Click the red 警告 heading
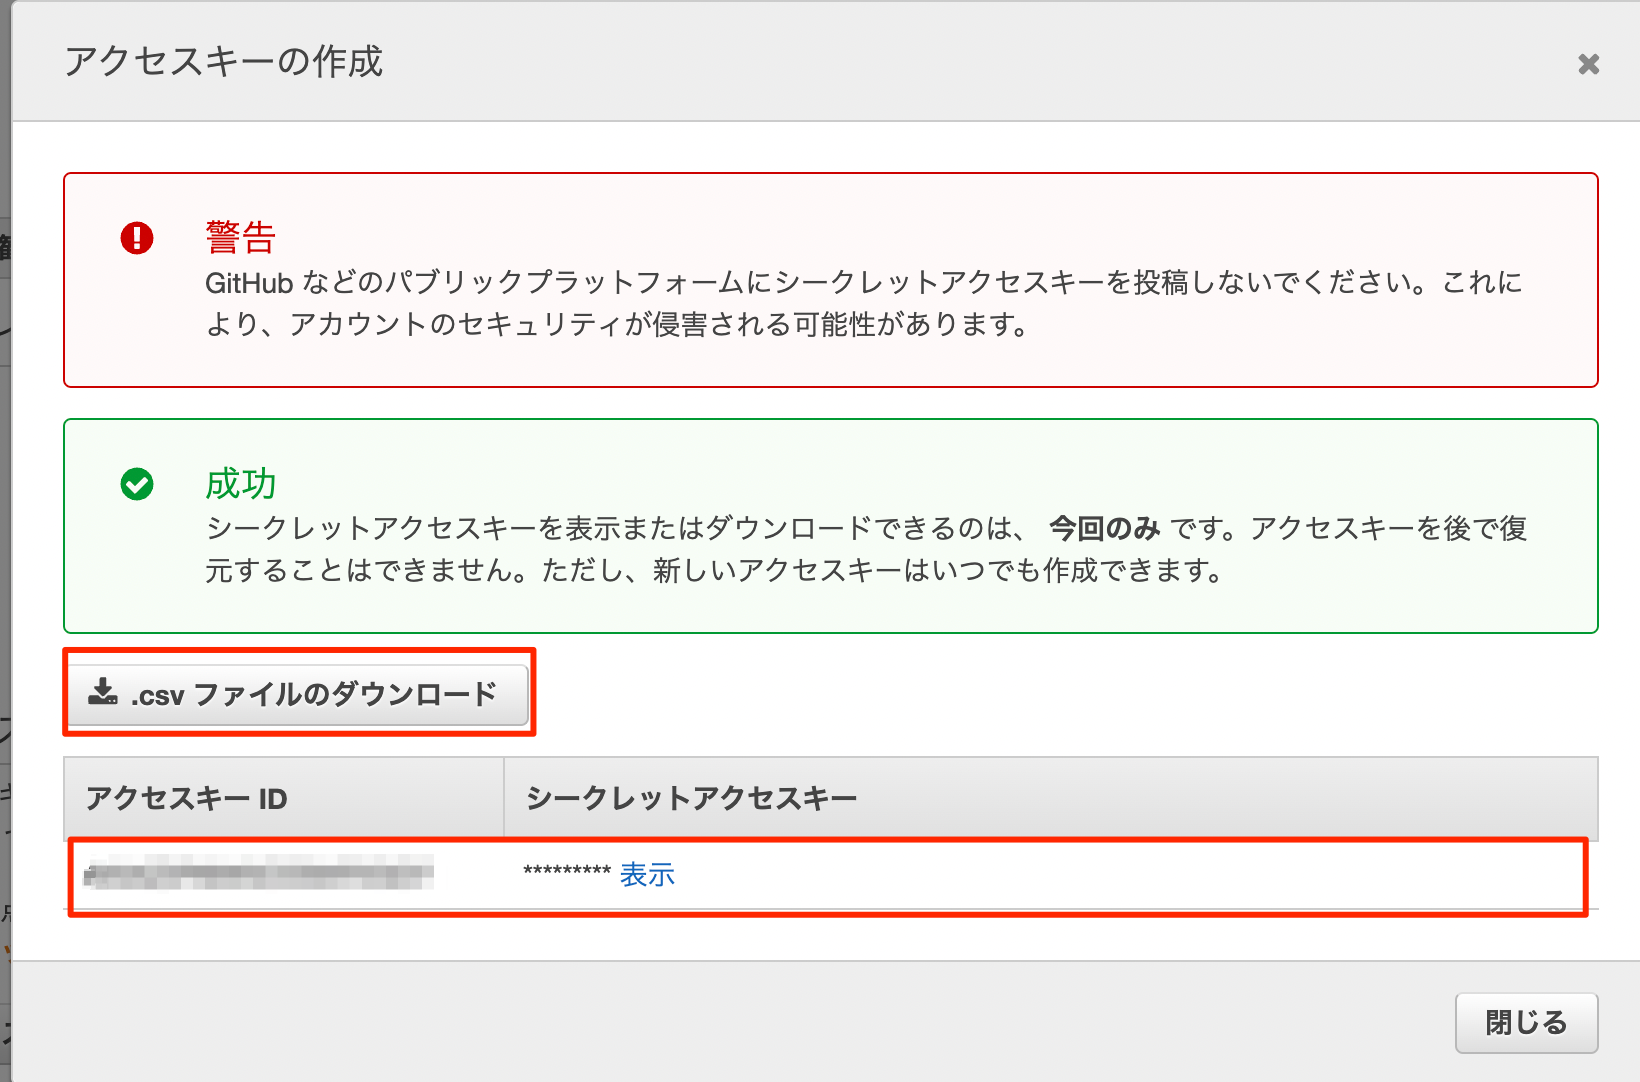Viewport: 1640px width, 1082px height. (x=240, y=238)
